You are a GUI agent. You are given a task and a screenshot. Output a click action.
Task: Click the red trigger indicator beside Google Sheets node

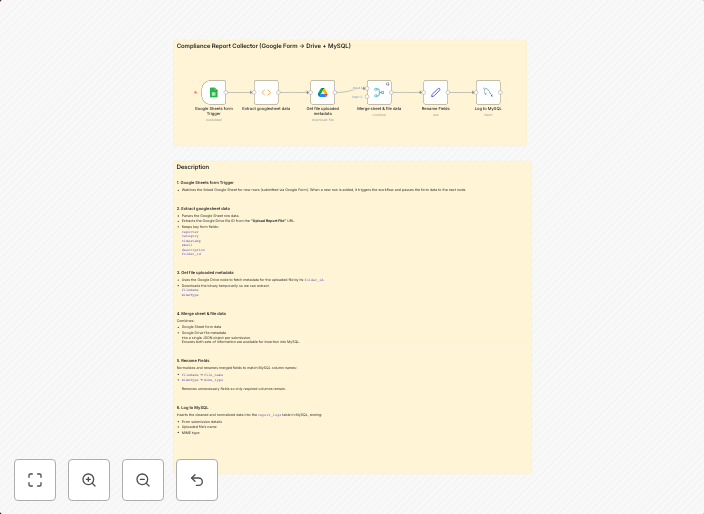(x=195, y=92)
